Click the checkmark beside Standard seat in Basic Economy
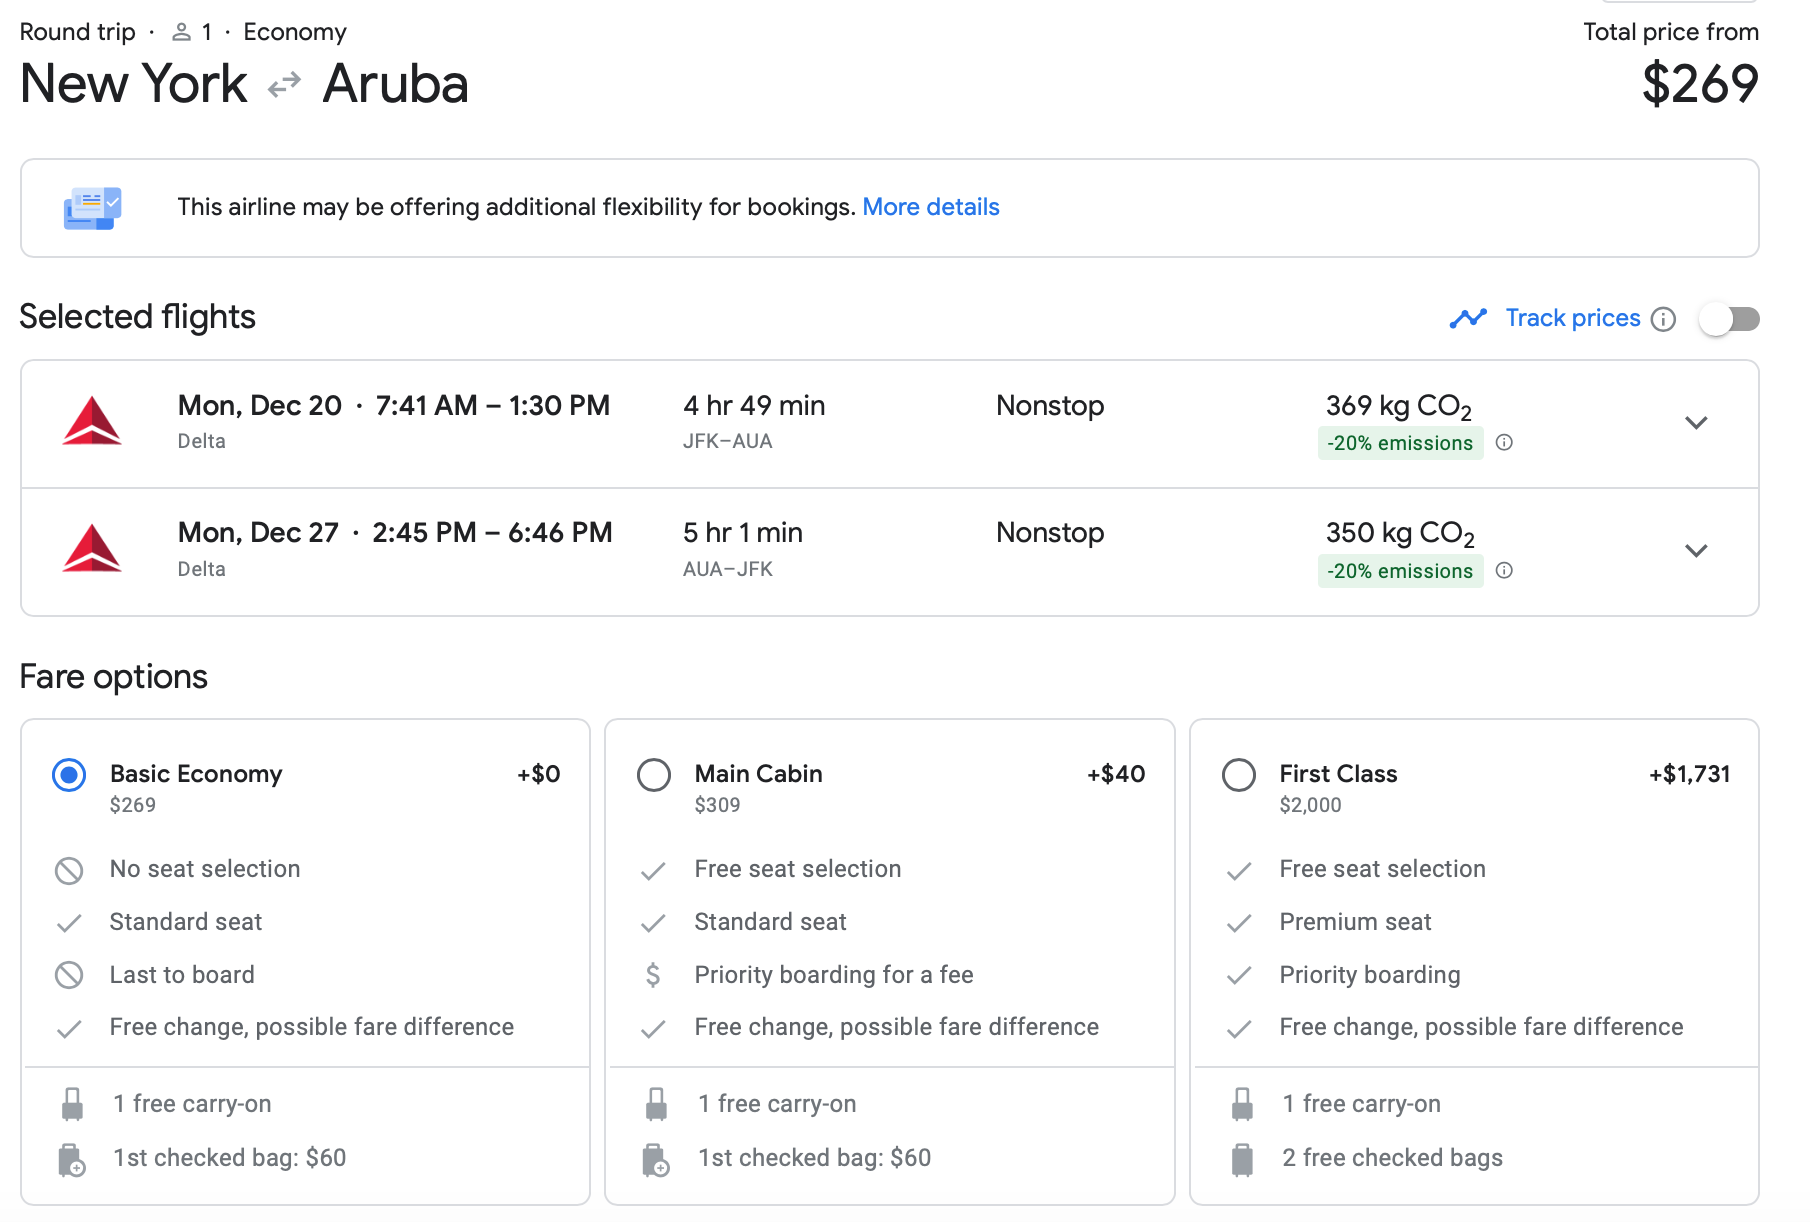The width and height of the screenshot is (1810, 1222). (69, 923)
